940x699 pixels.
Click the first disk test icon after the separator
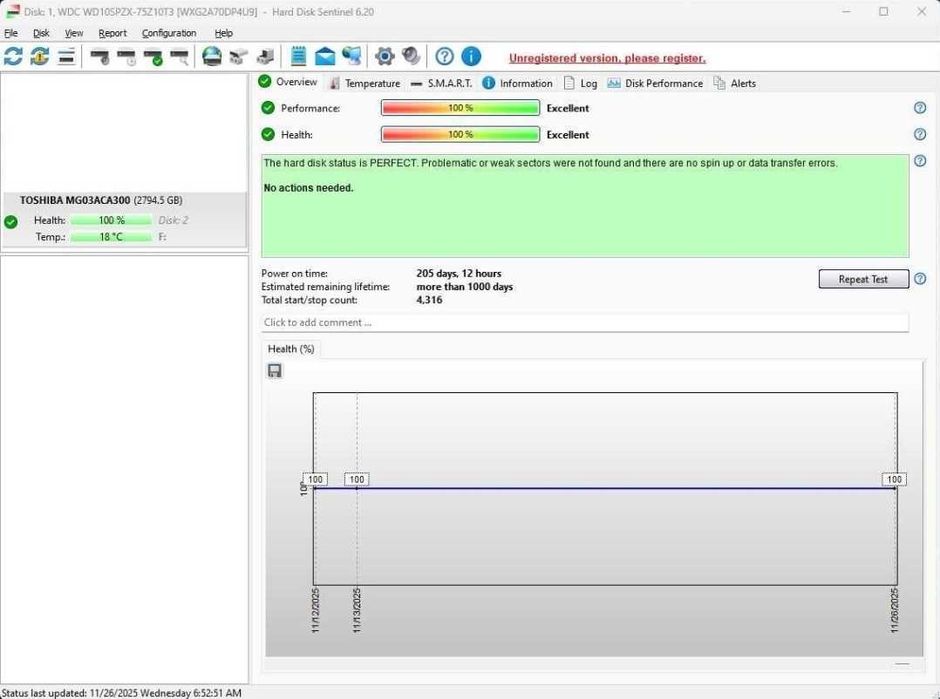pyautogui.click(x=100, y=58)
